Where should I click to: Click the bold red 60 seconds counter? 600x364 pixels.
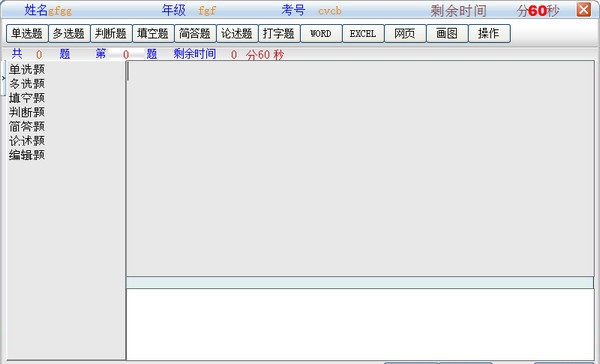(537, 11)
